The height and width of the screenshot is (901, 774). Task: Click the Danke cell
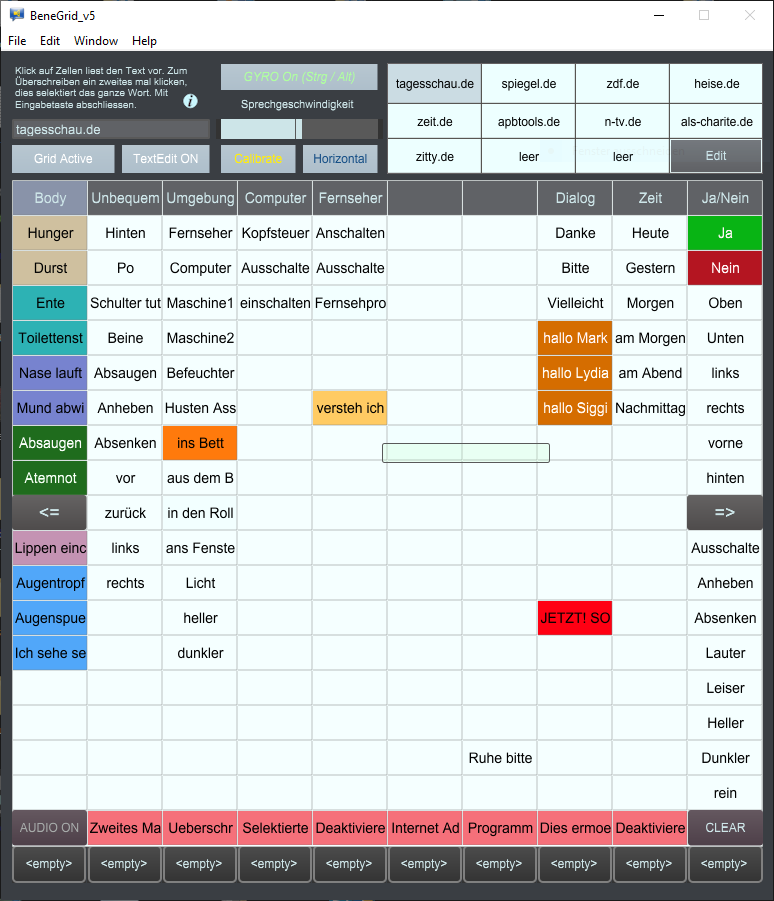(x=575, y=233)
